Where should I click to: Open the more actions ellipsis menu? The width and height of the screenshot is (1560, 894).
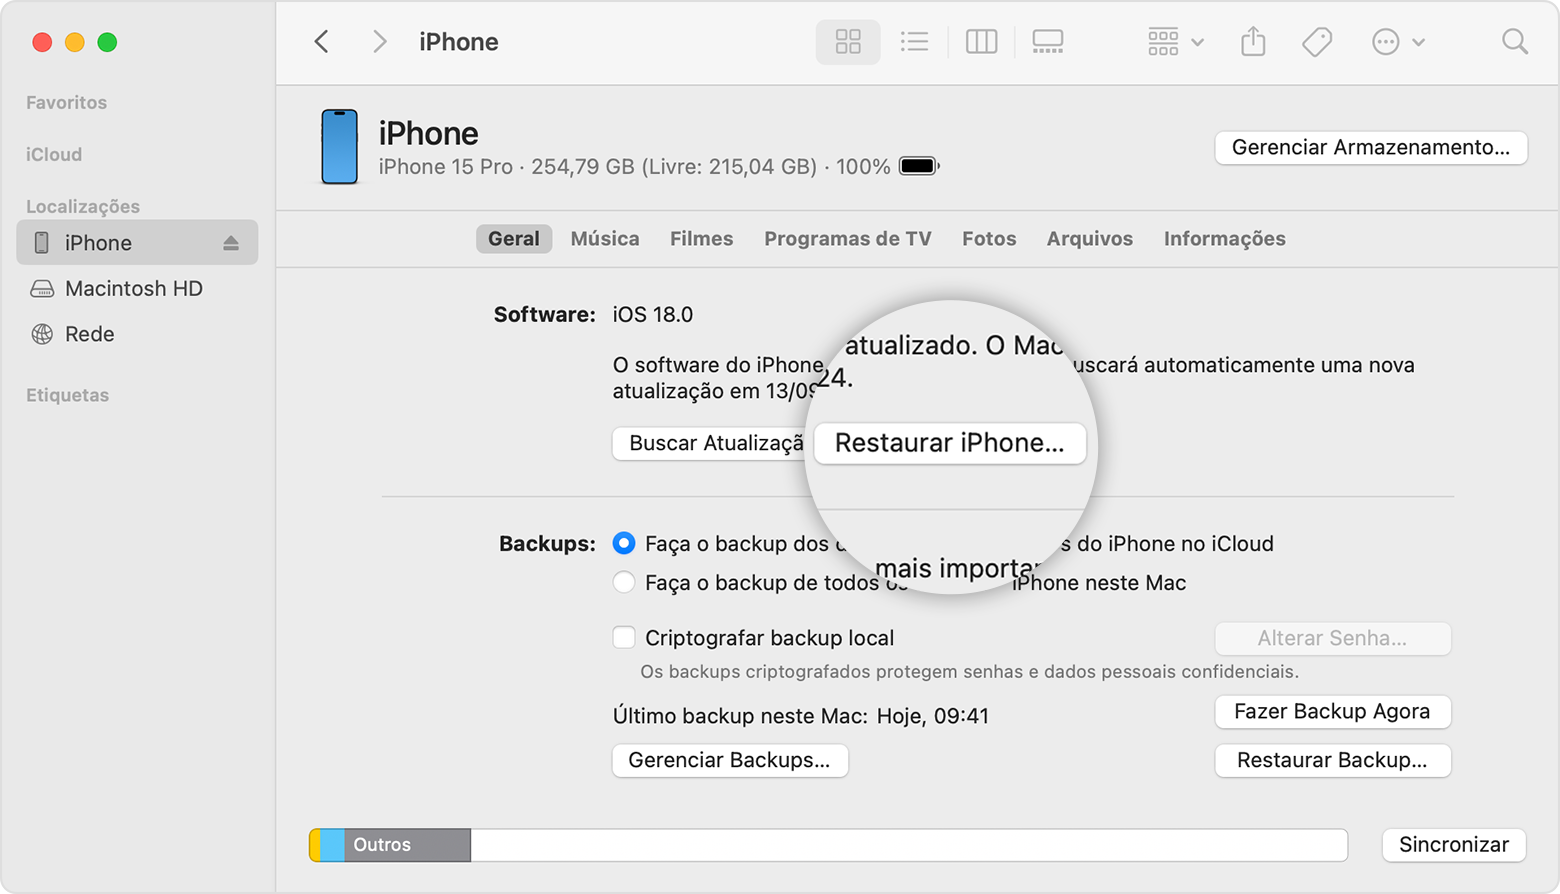point(1397,42)
